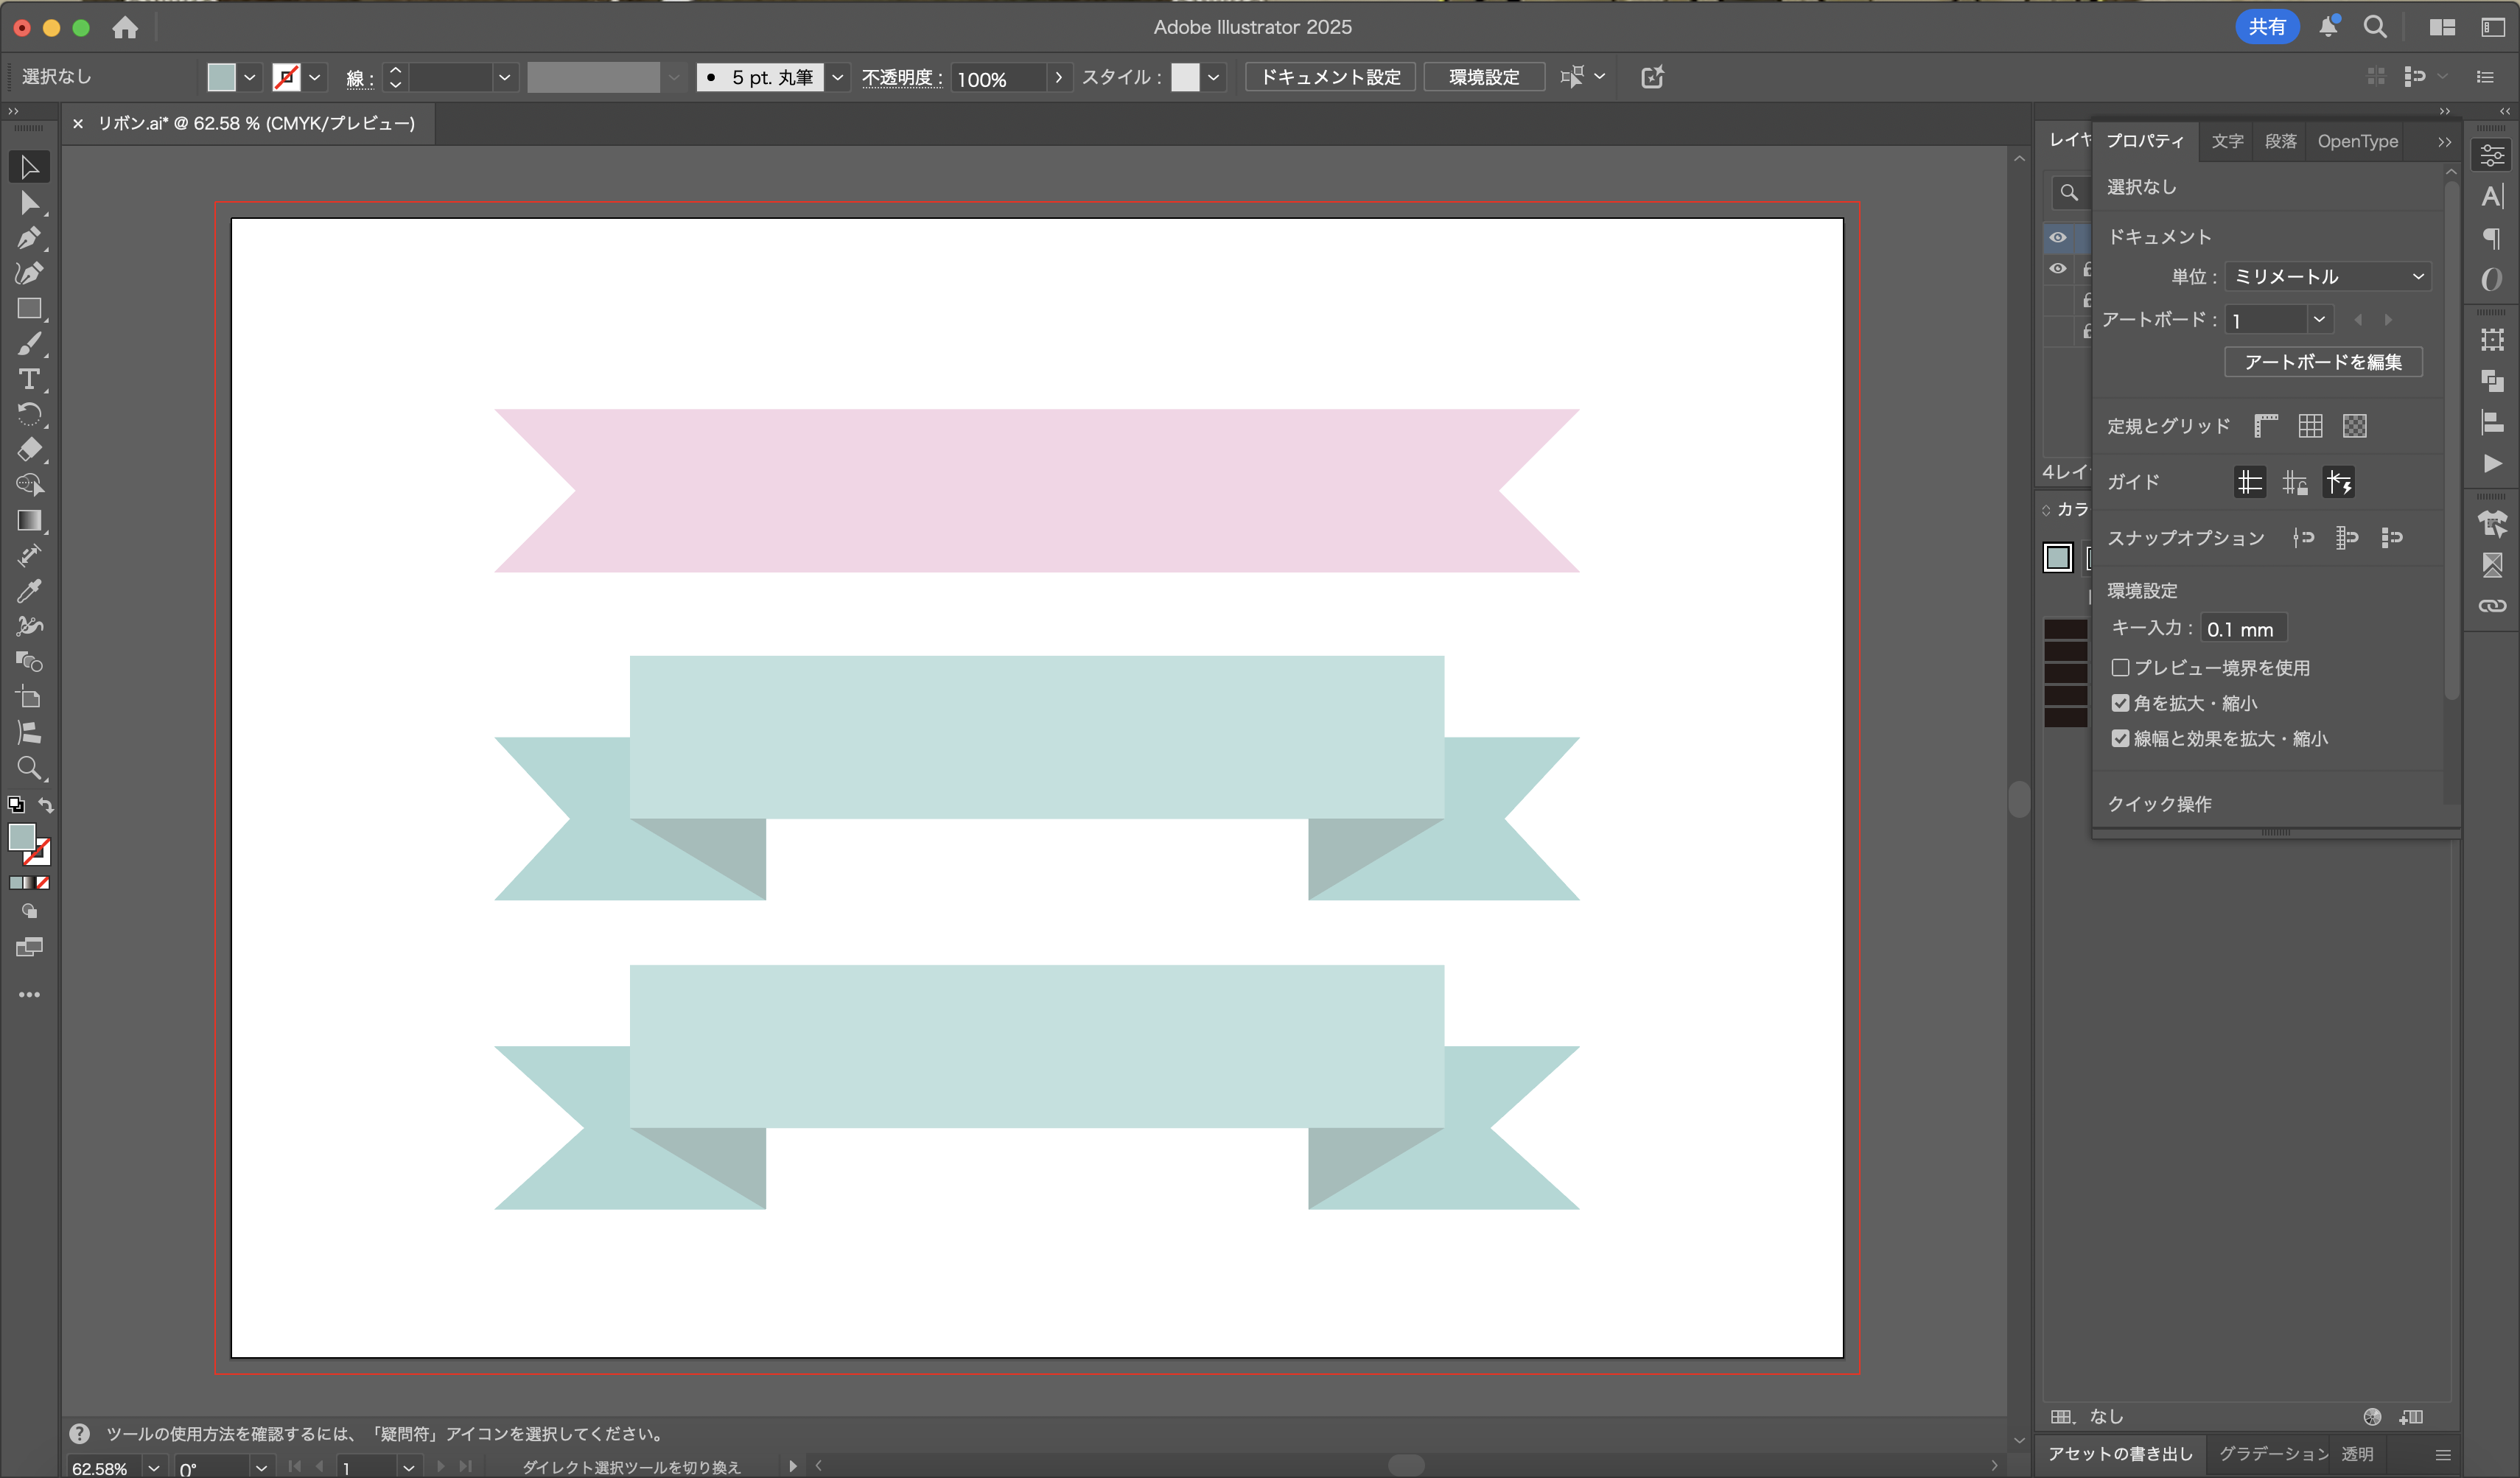Choose the Eyedropper tool
The image size is (2520, 1478).
coord(28,591)
